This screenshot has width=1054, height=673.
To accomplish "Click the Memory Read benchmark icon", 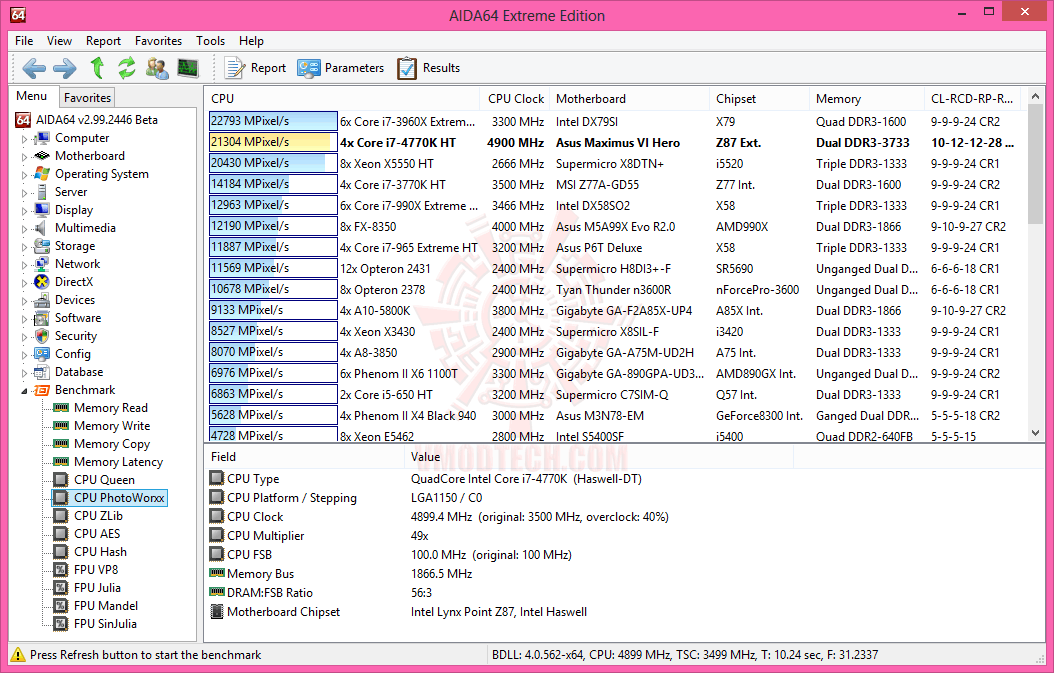I will [x=61, y=407].
